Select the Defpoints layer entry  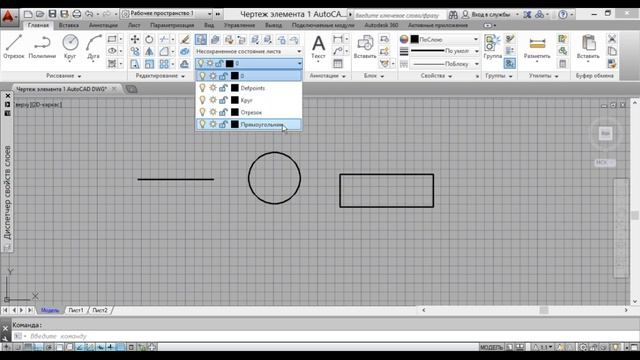coord(249,88)
